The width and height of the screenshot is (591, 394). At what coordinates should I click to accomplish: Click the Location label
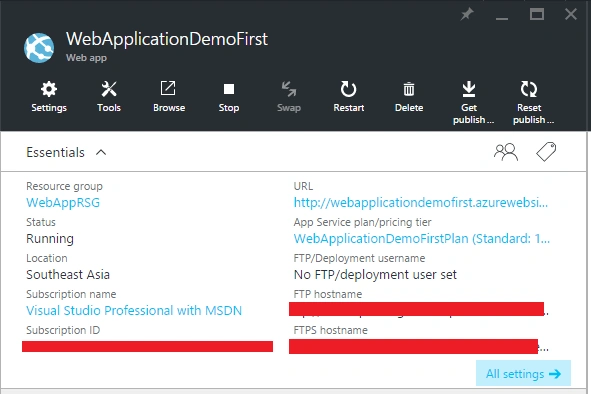[47, 258]
